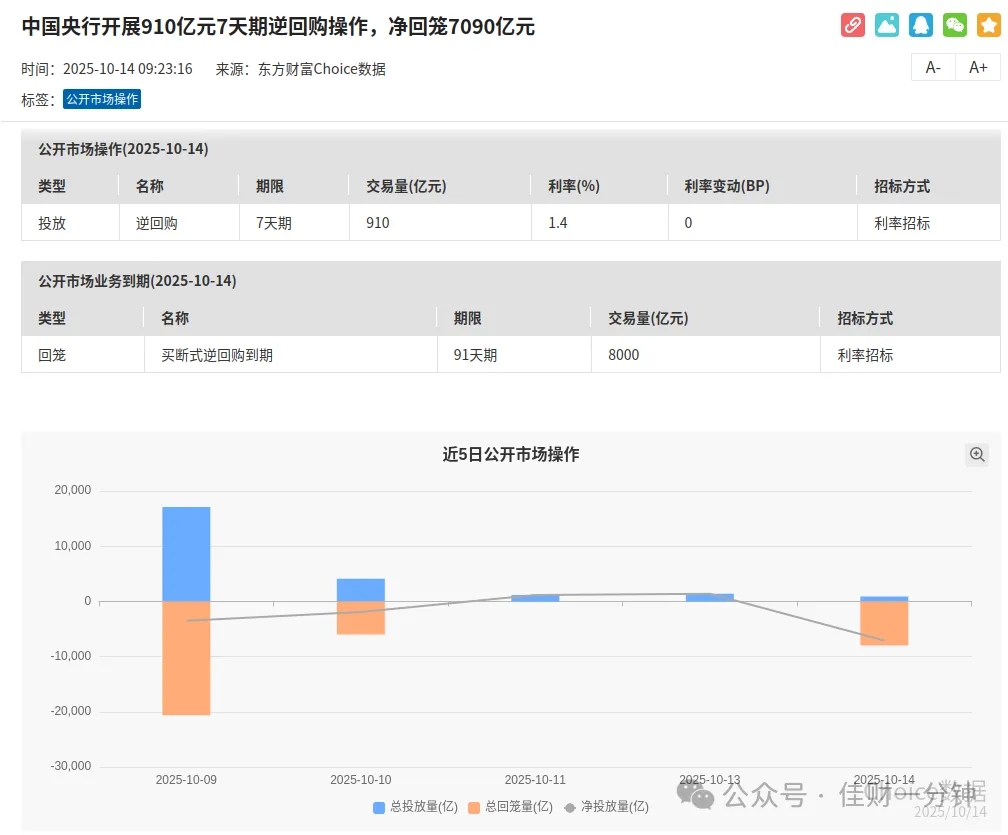
Task: Select blue bar for 2025-10-09
Action: point(186,554)
